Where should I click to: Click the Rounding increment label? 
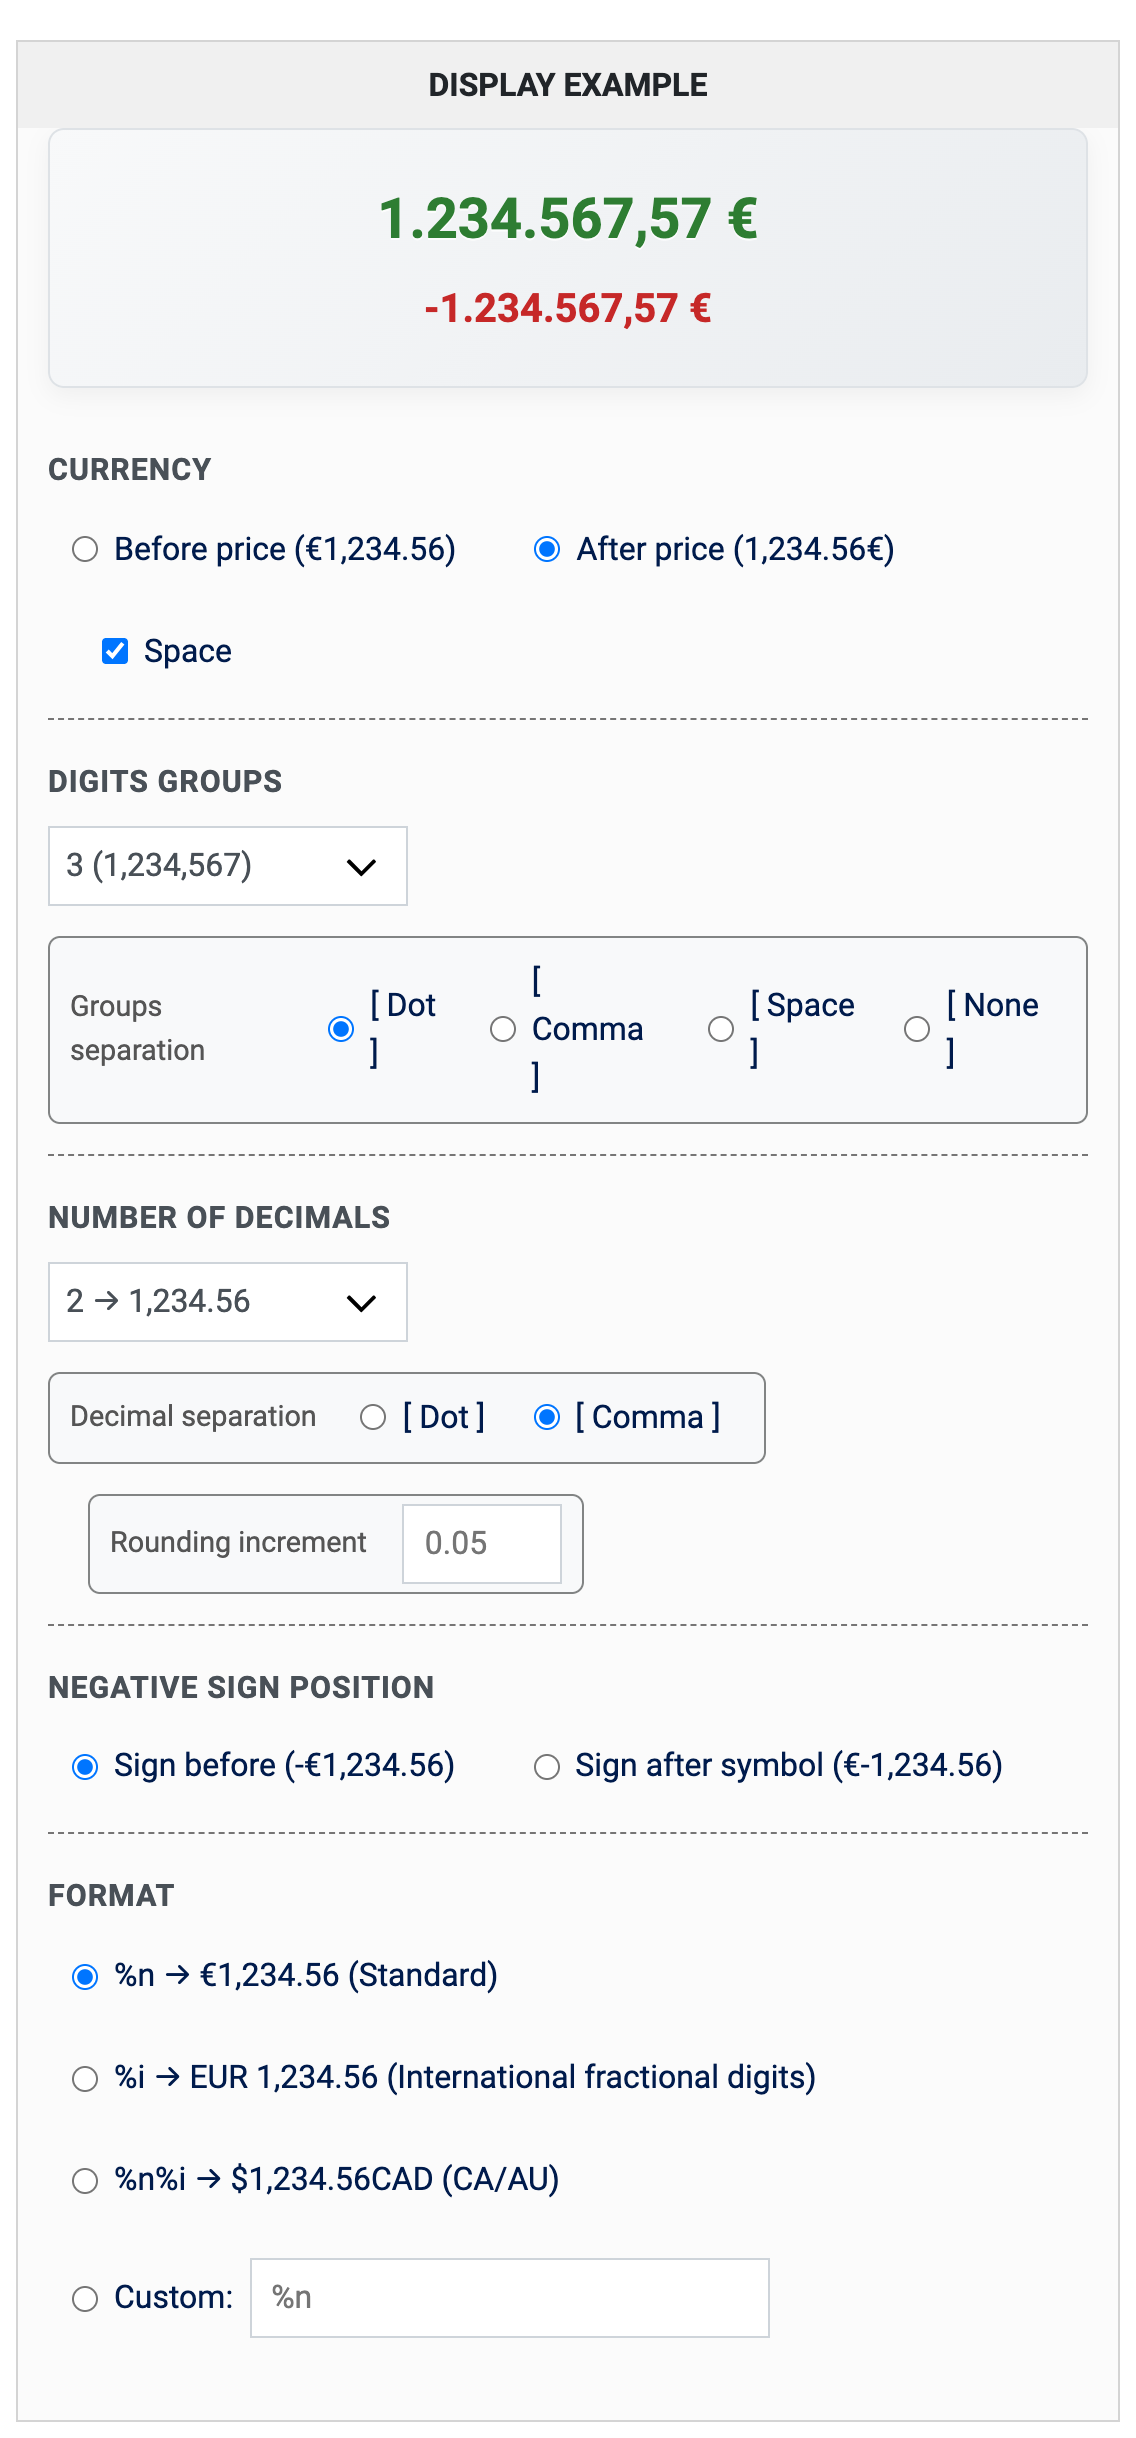tap(239, 1542)
